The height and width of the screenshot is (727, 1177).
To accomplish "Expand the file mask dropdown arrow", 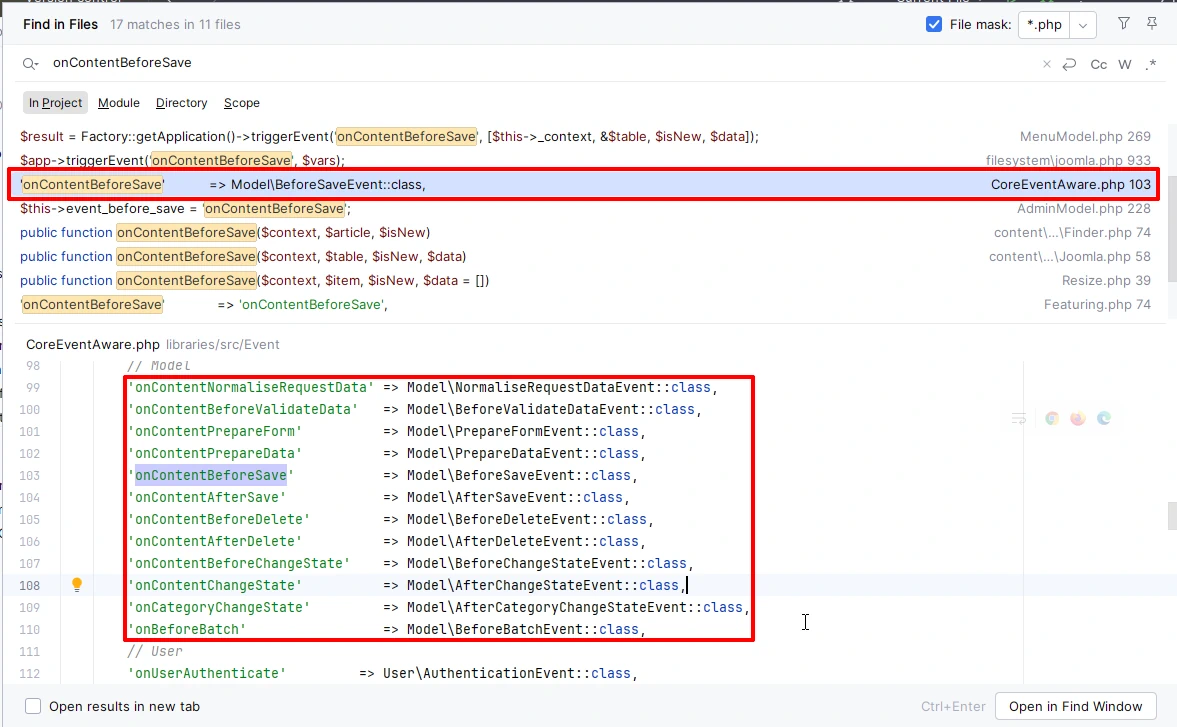I will (x=1082, y=25).
